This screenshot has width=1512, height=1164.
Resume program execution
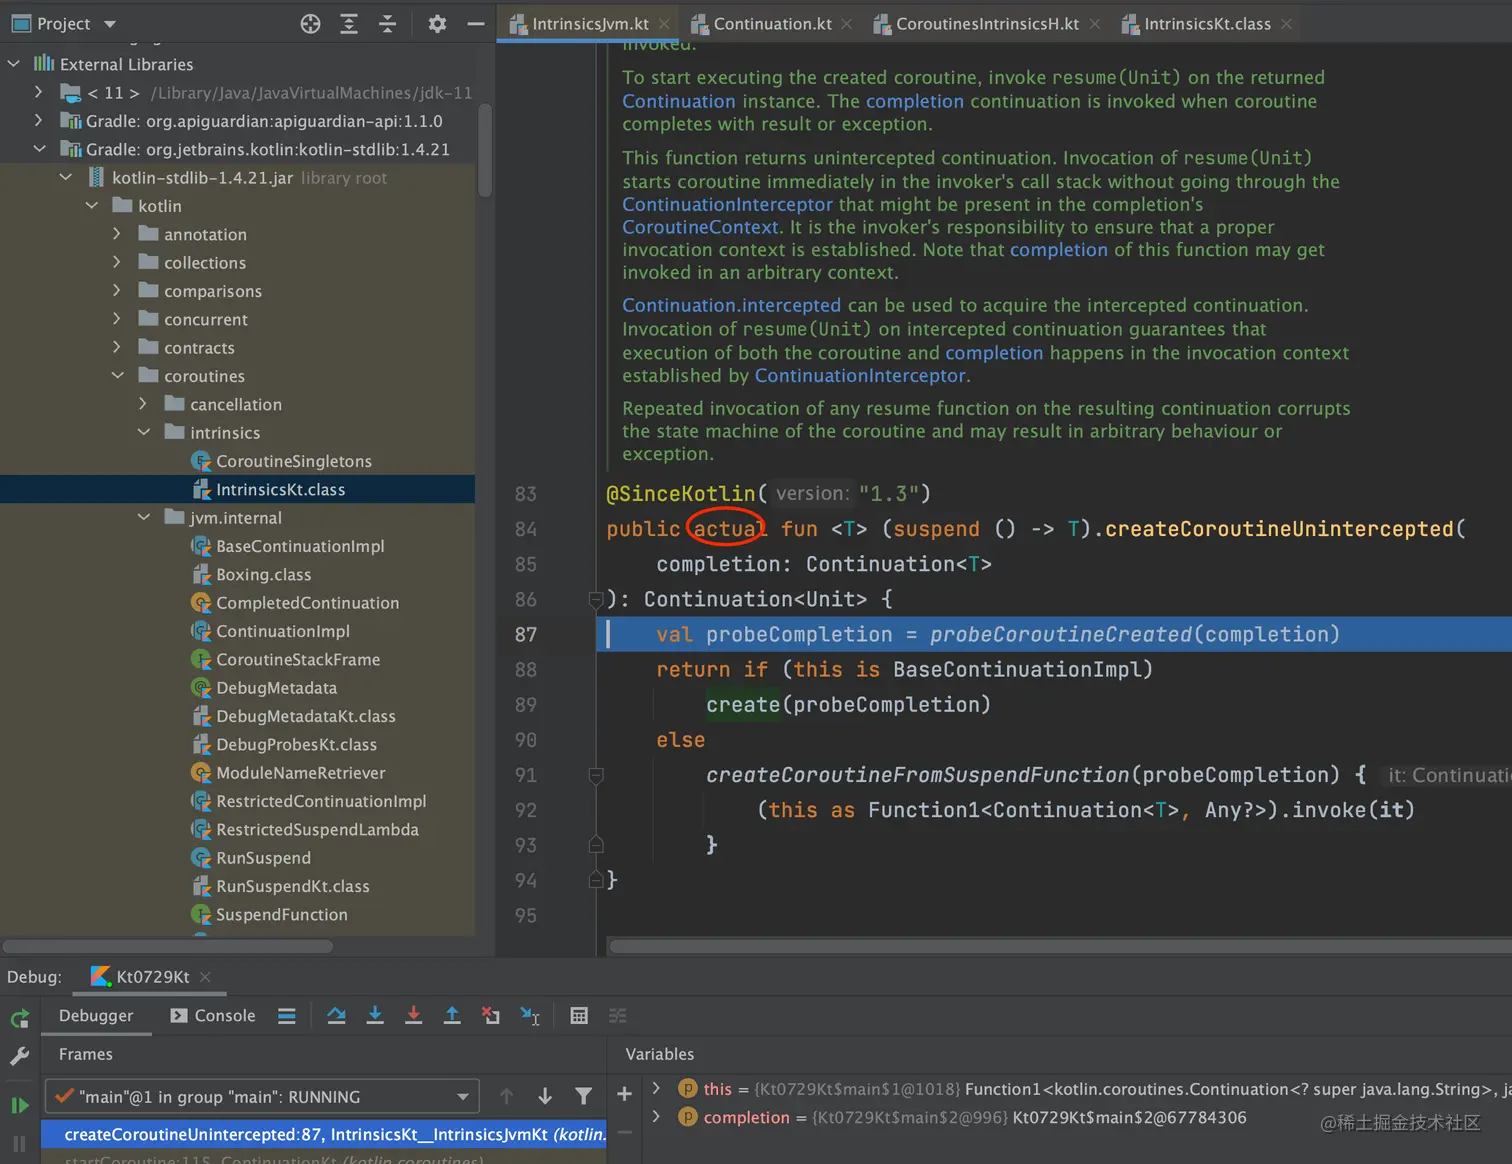(x=19, y=1105)
